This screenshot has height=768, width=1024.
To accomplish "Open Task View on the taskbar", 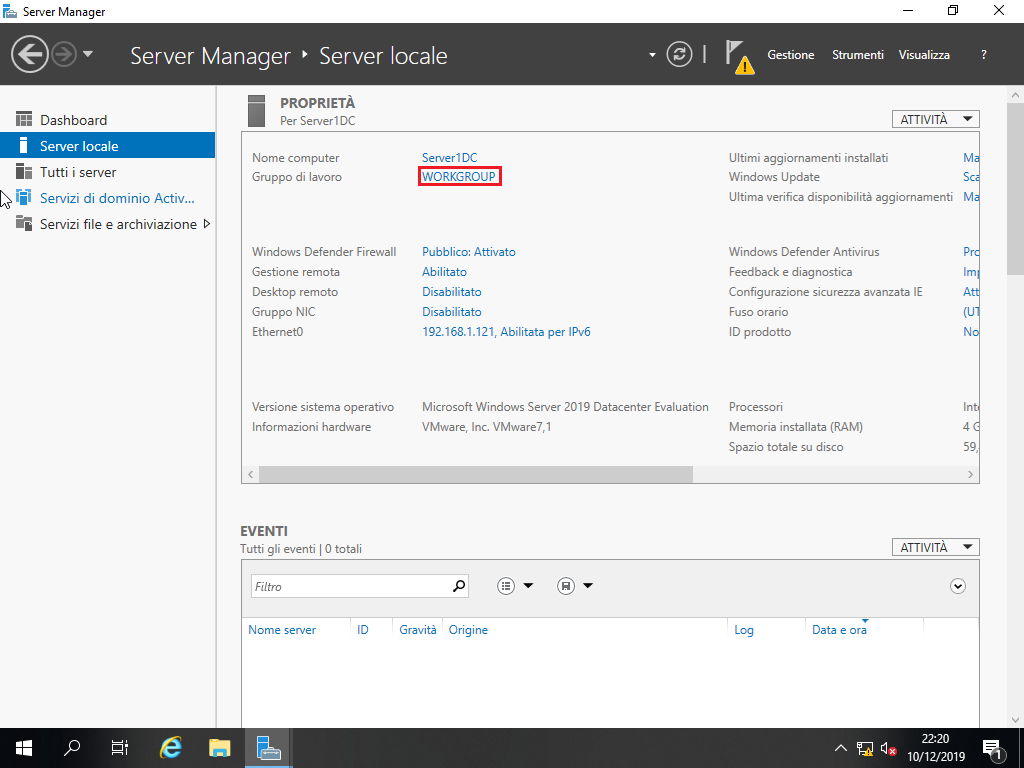I will (120, 748).
